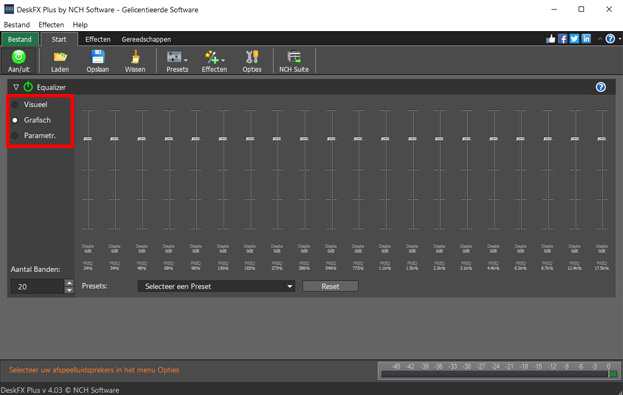Click the thumbs-up like icon

point(551,39)
